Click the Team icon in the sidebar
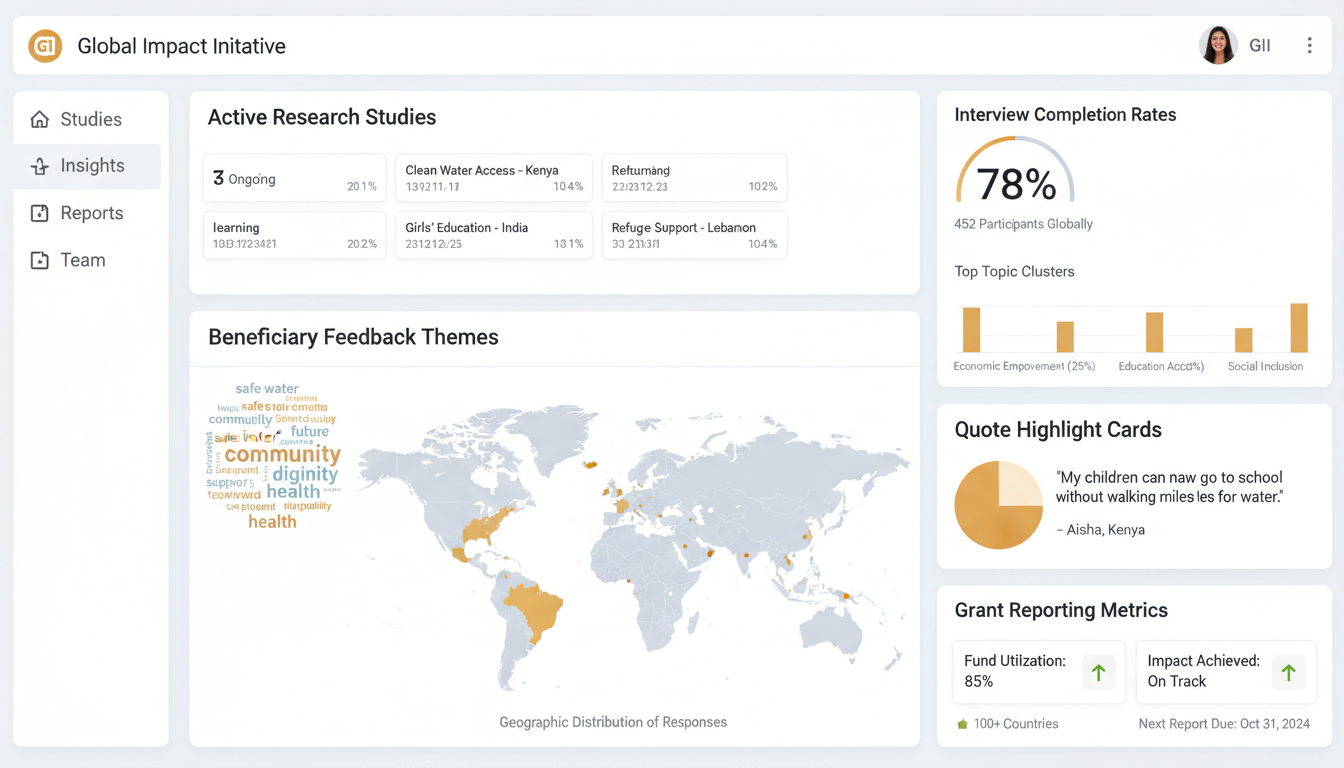The height and width of the screenshot is (768, 1344). (38, 259)
